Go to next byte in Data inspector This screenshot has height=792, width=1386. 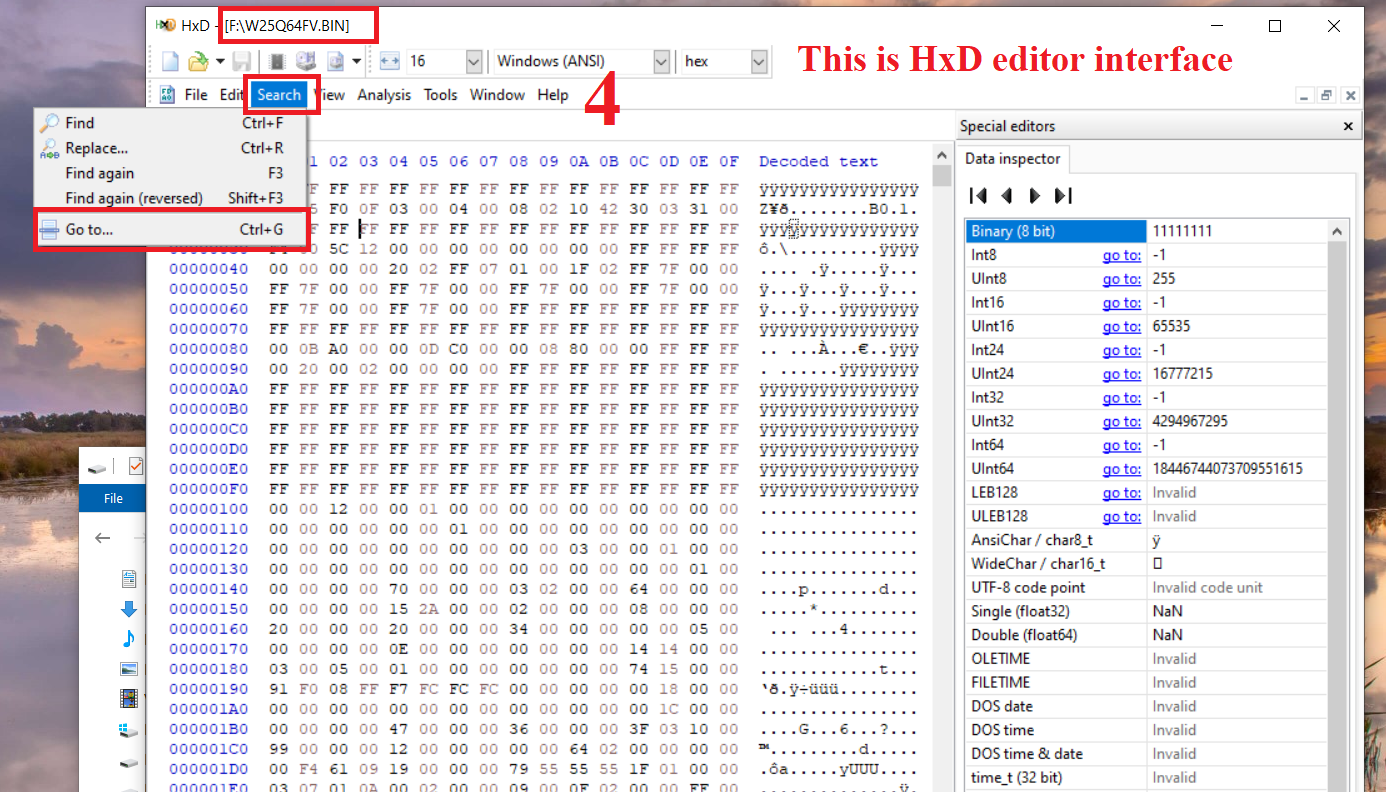coord(1035,195)
